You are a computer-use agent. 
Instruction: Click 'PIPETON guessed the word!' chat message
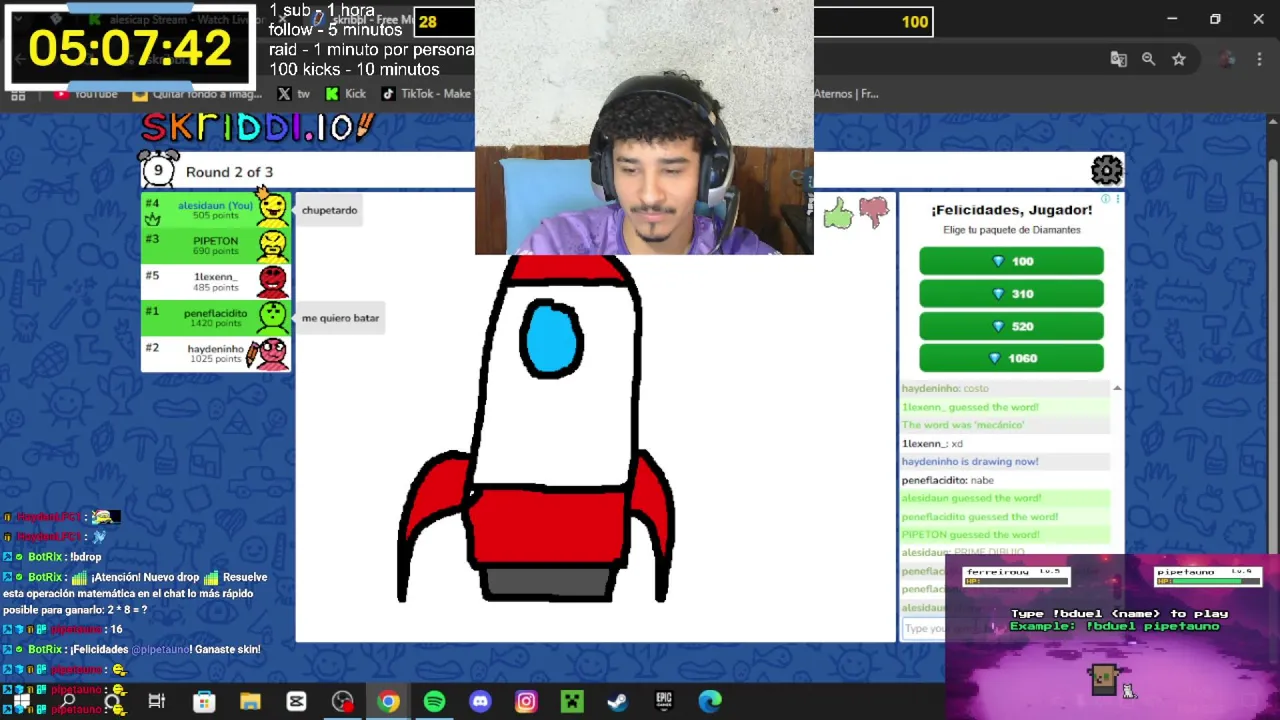970,535
